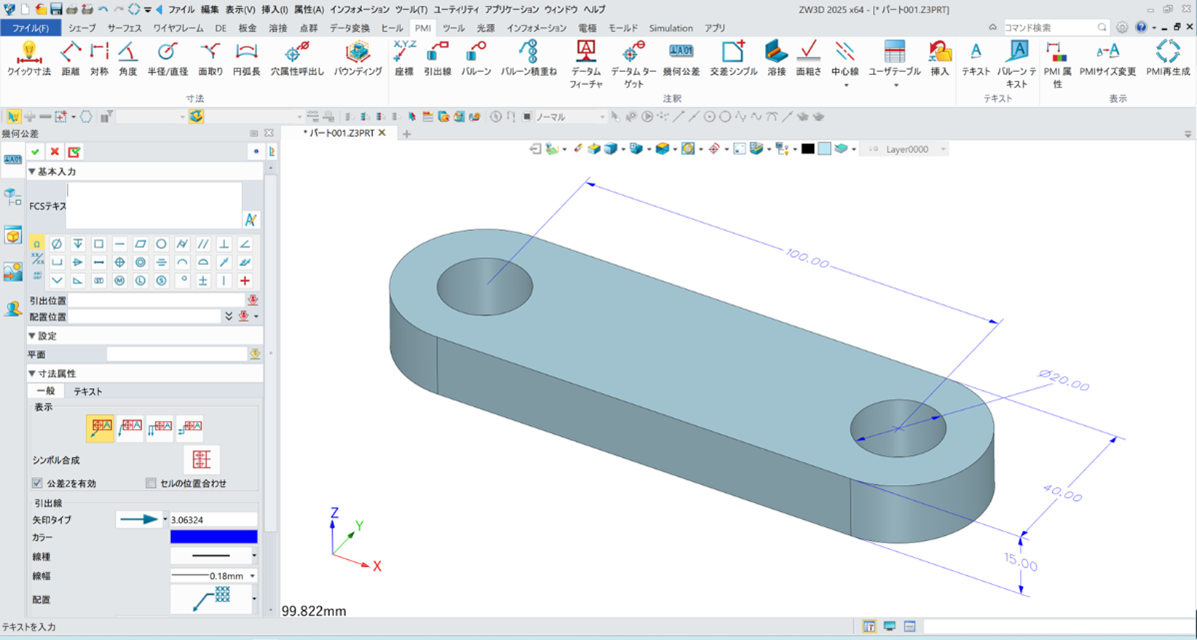Insert the circled M material condition symbol

click(119, 281)
